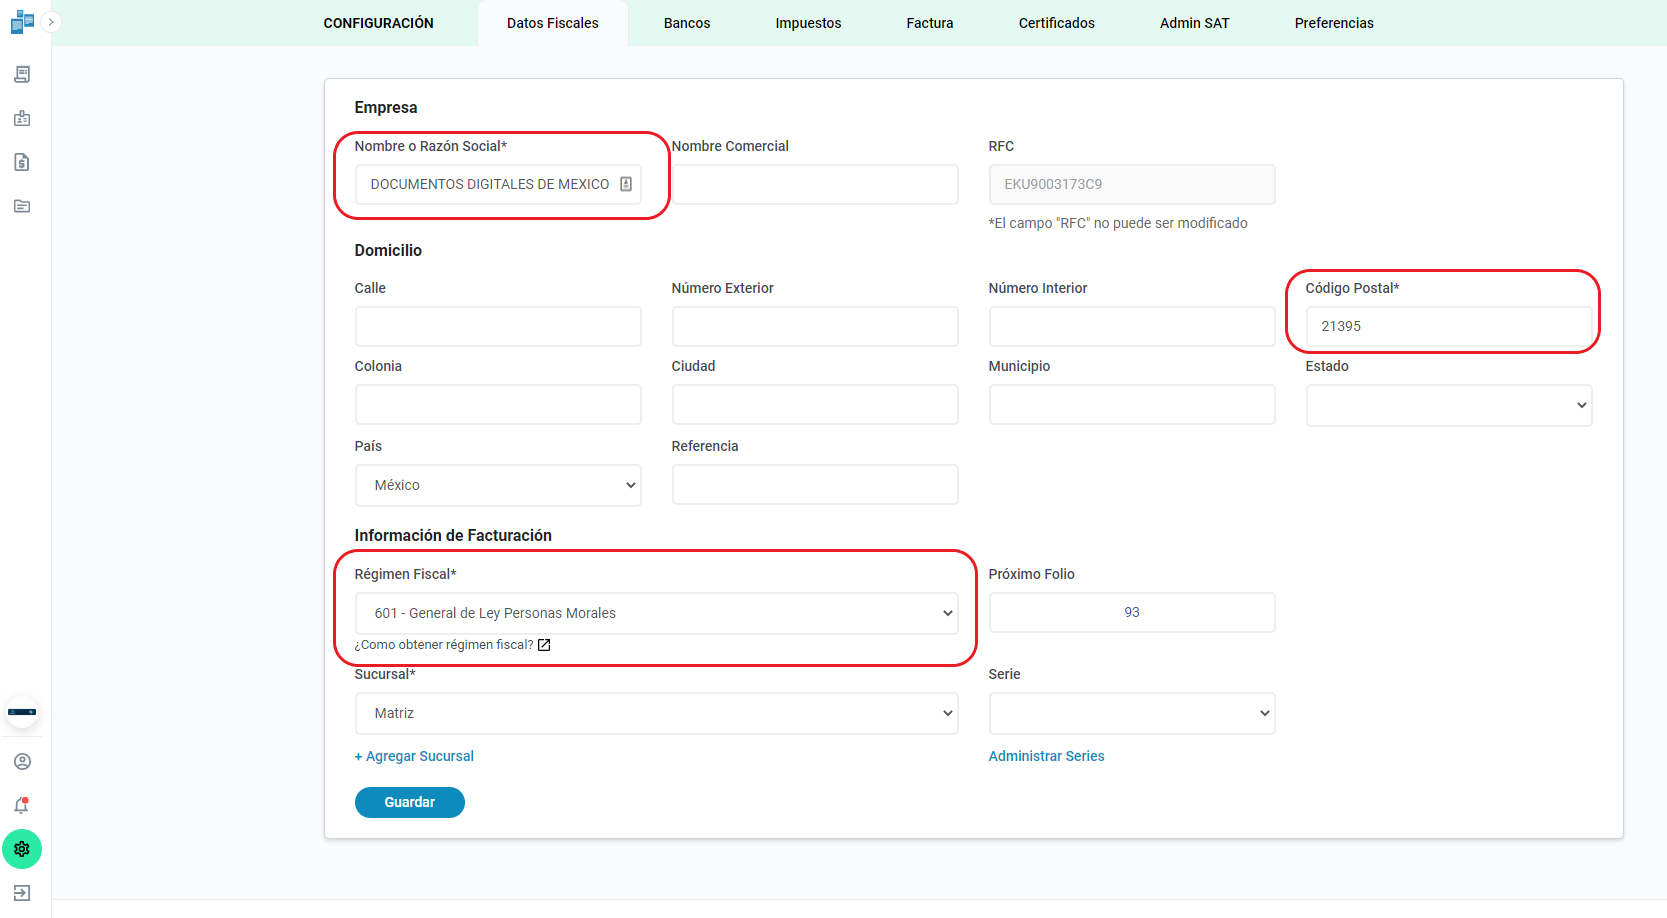
Task: Switch to the Bancos tab
Action: tap(687, 23)
